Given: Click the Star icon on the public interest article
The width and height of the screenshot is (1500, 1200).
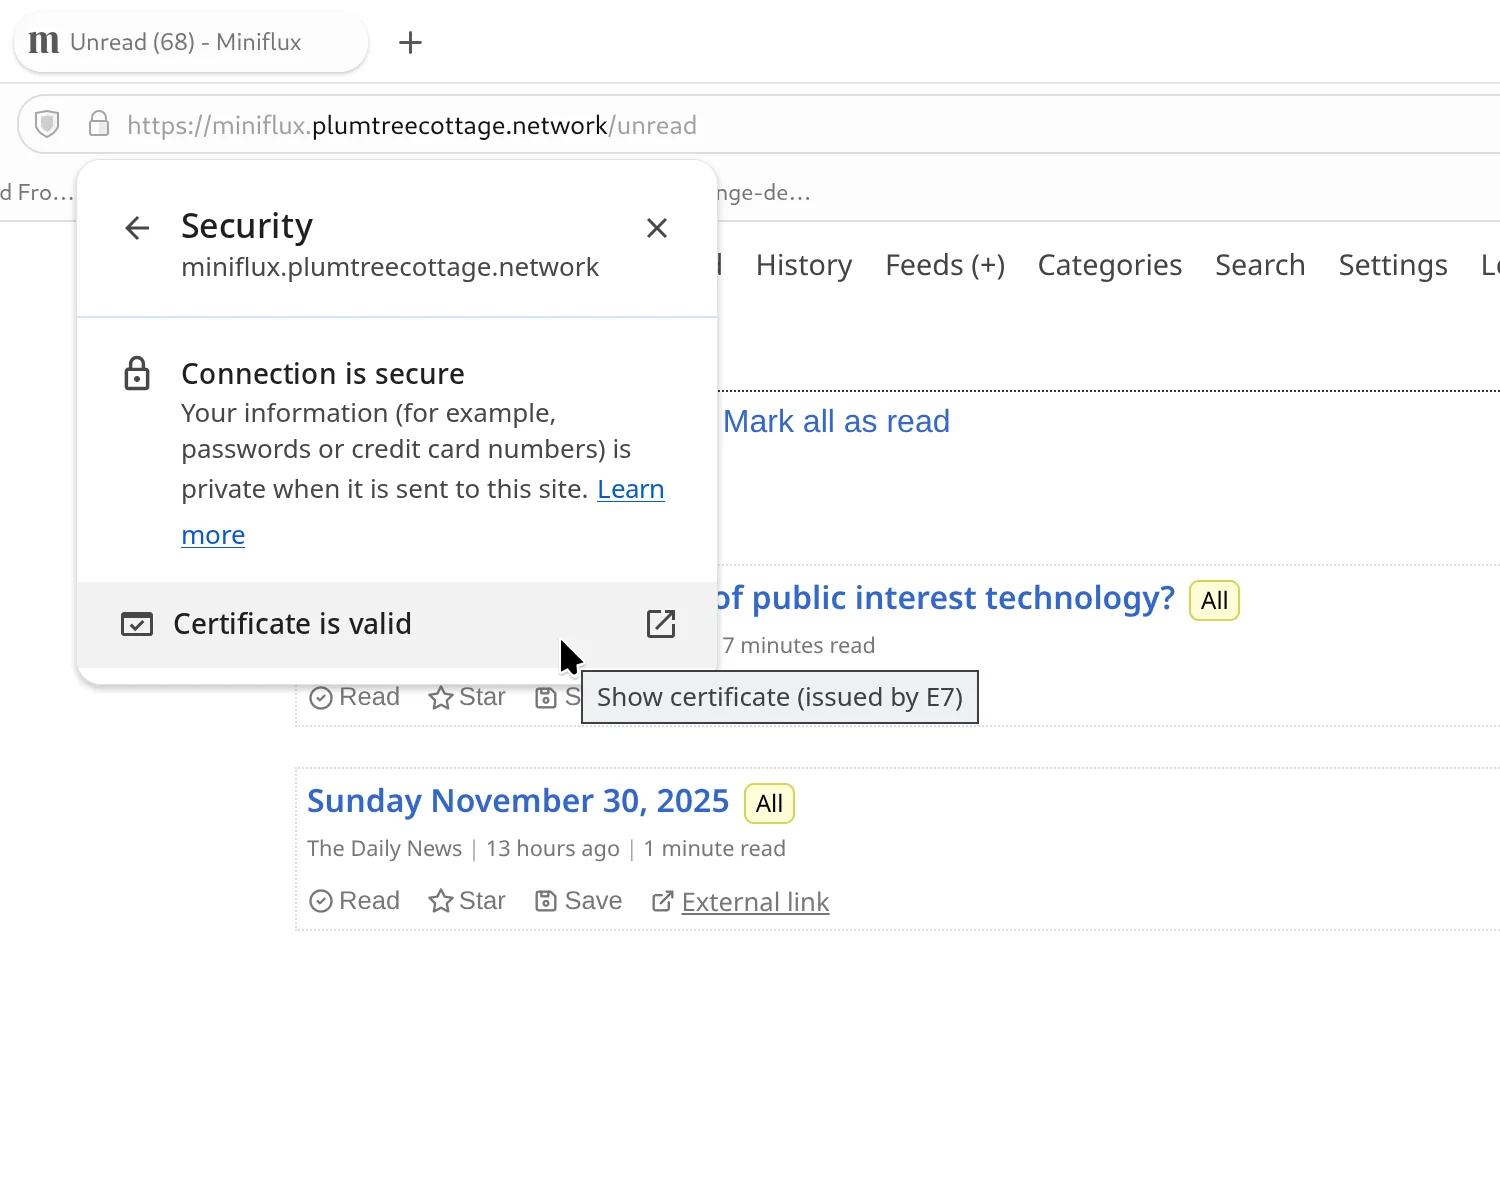Looking at the screenshot, I should tap(440, 697).
